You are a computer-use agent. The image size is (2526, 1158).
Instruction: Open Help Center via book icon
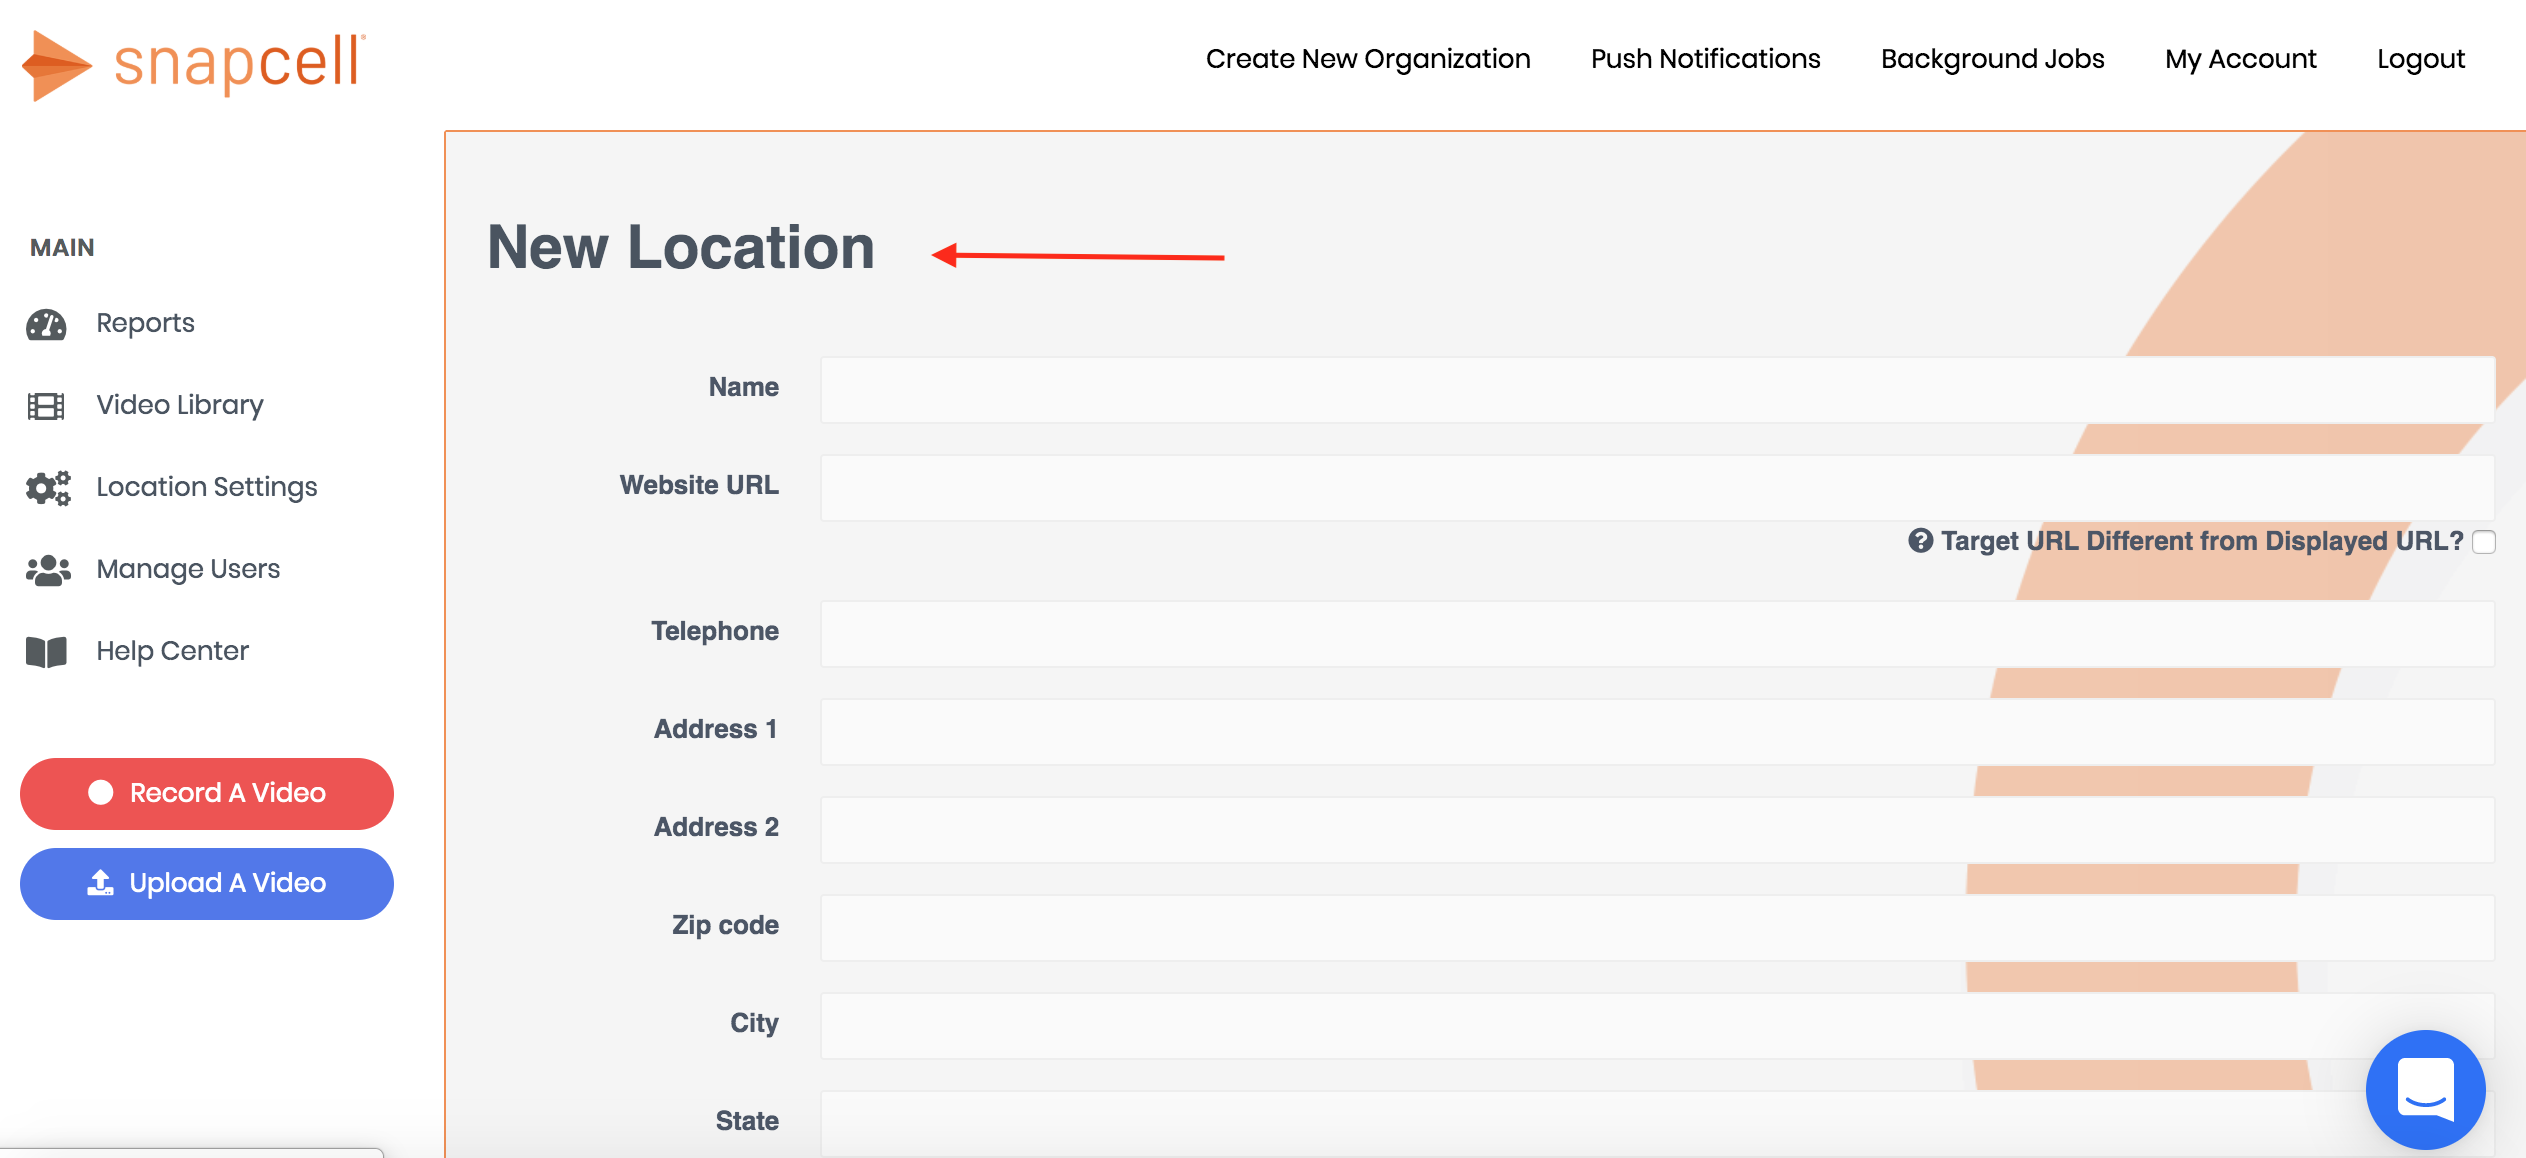point(46,650)
